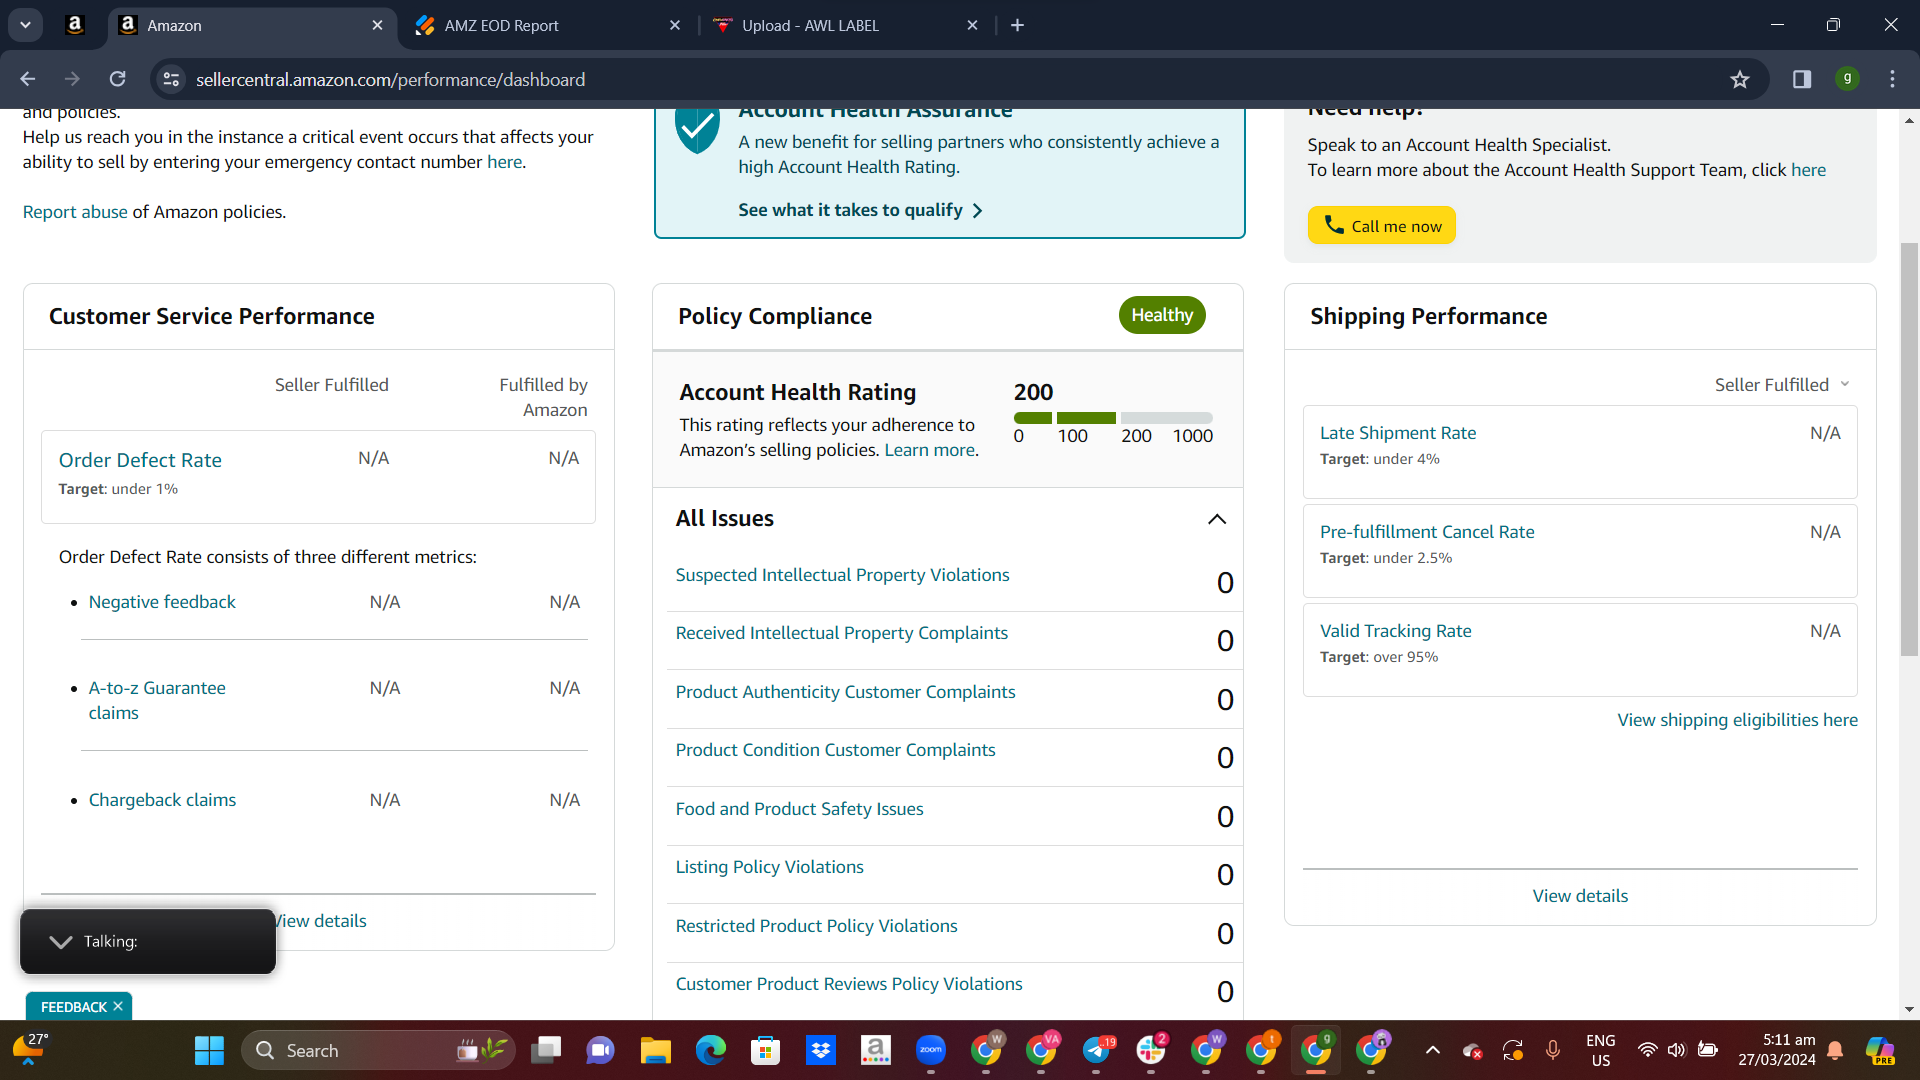Open the site information icon in address bar
The width and height of the screenshot is (1920, 1080).
[172, 79]
